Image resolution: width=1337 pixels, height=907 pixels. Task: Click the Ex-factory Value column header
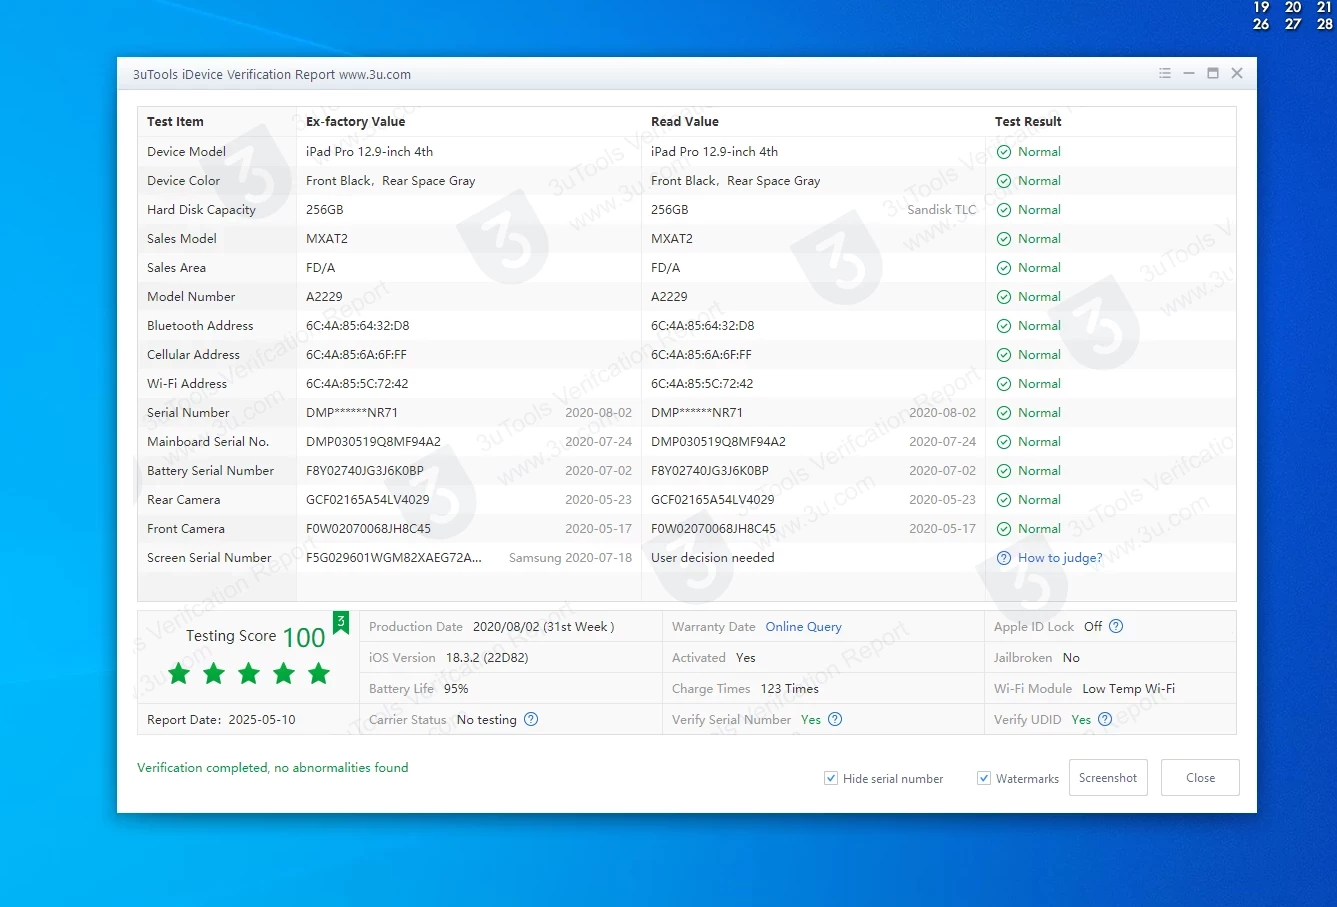355,122
